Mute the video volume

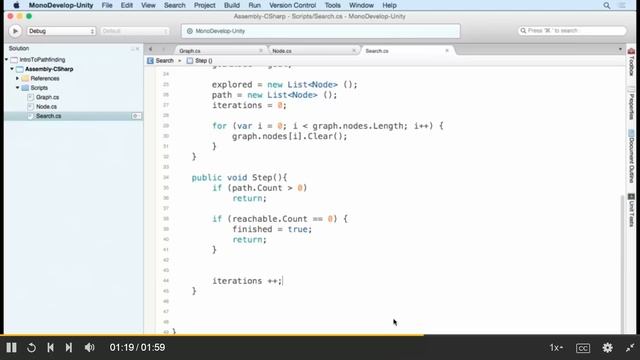point(89,348)
